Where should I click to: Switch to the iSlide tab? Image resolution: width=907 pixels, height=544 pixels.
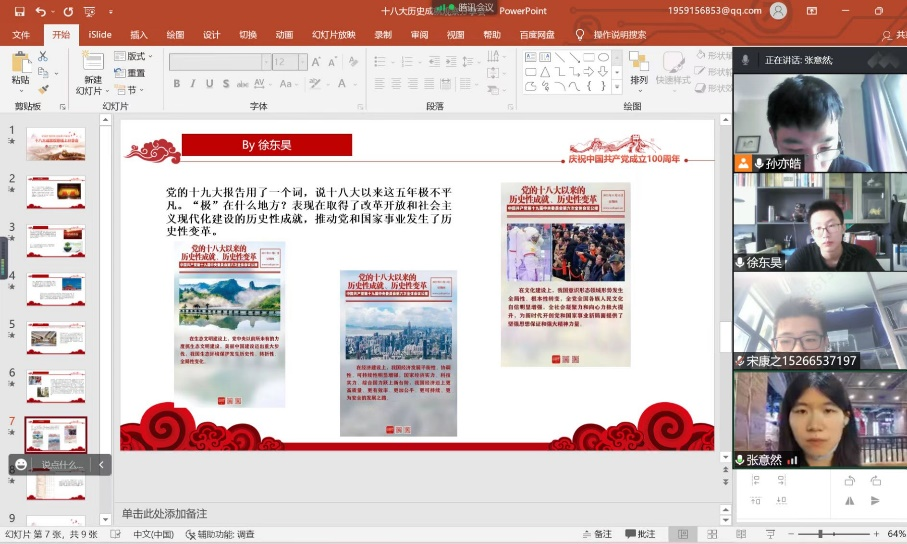pos(100,35)
